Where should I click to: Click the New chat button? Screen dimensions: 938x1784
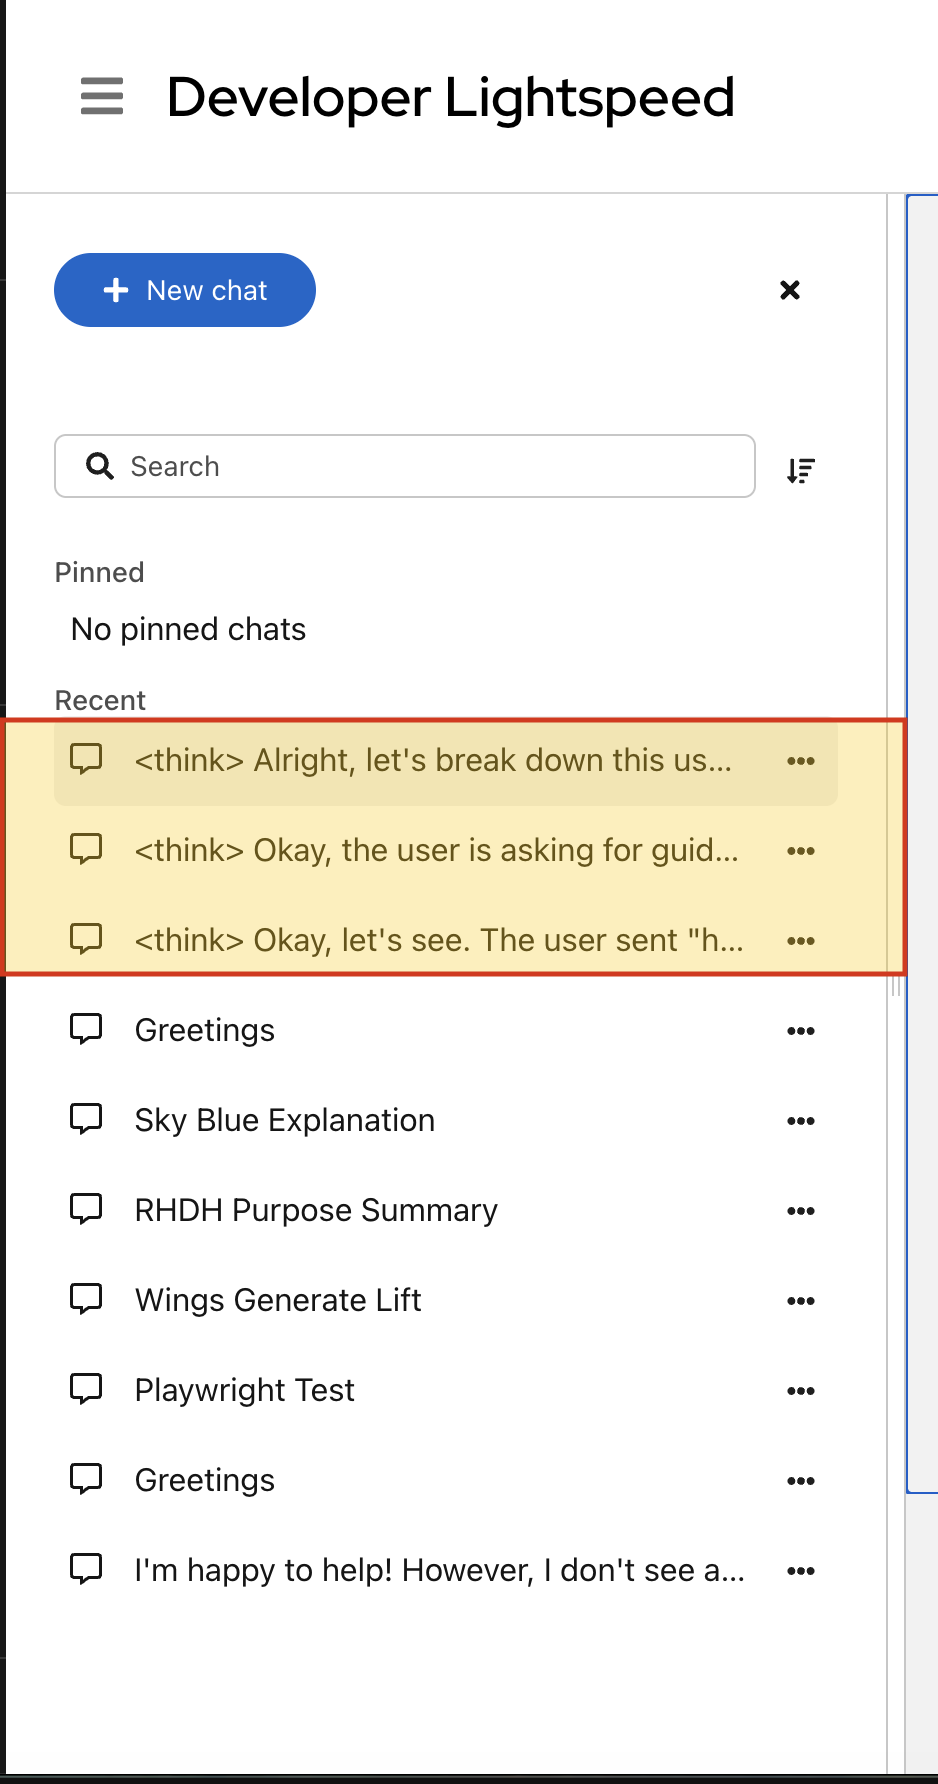[x=185, y=290]
